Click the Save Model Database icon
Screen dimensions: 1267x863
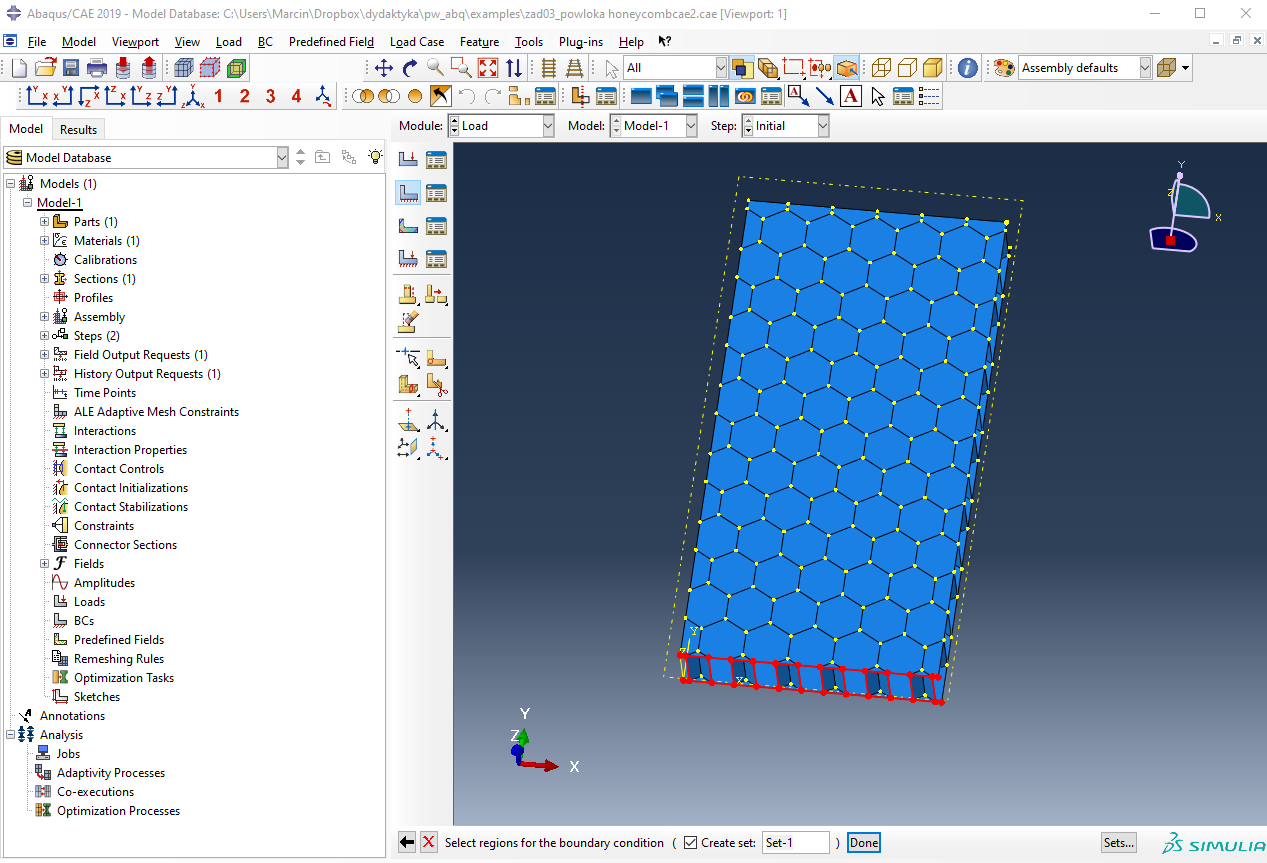(x=71, y=68)
